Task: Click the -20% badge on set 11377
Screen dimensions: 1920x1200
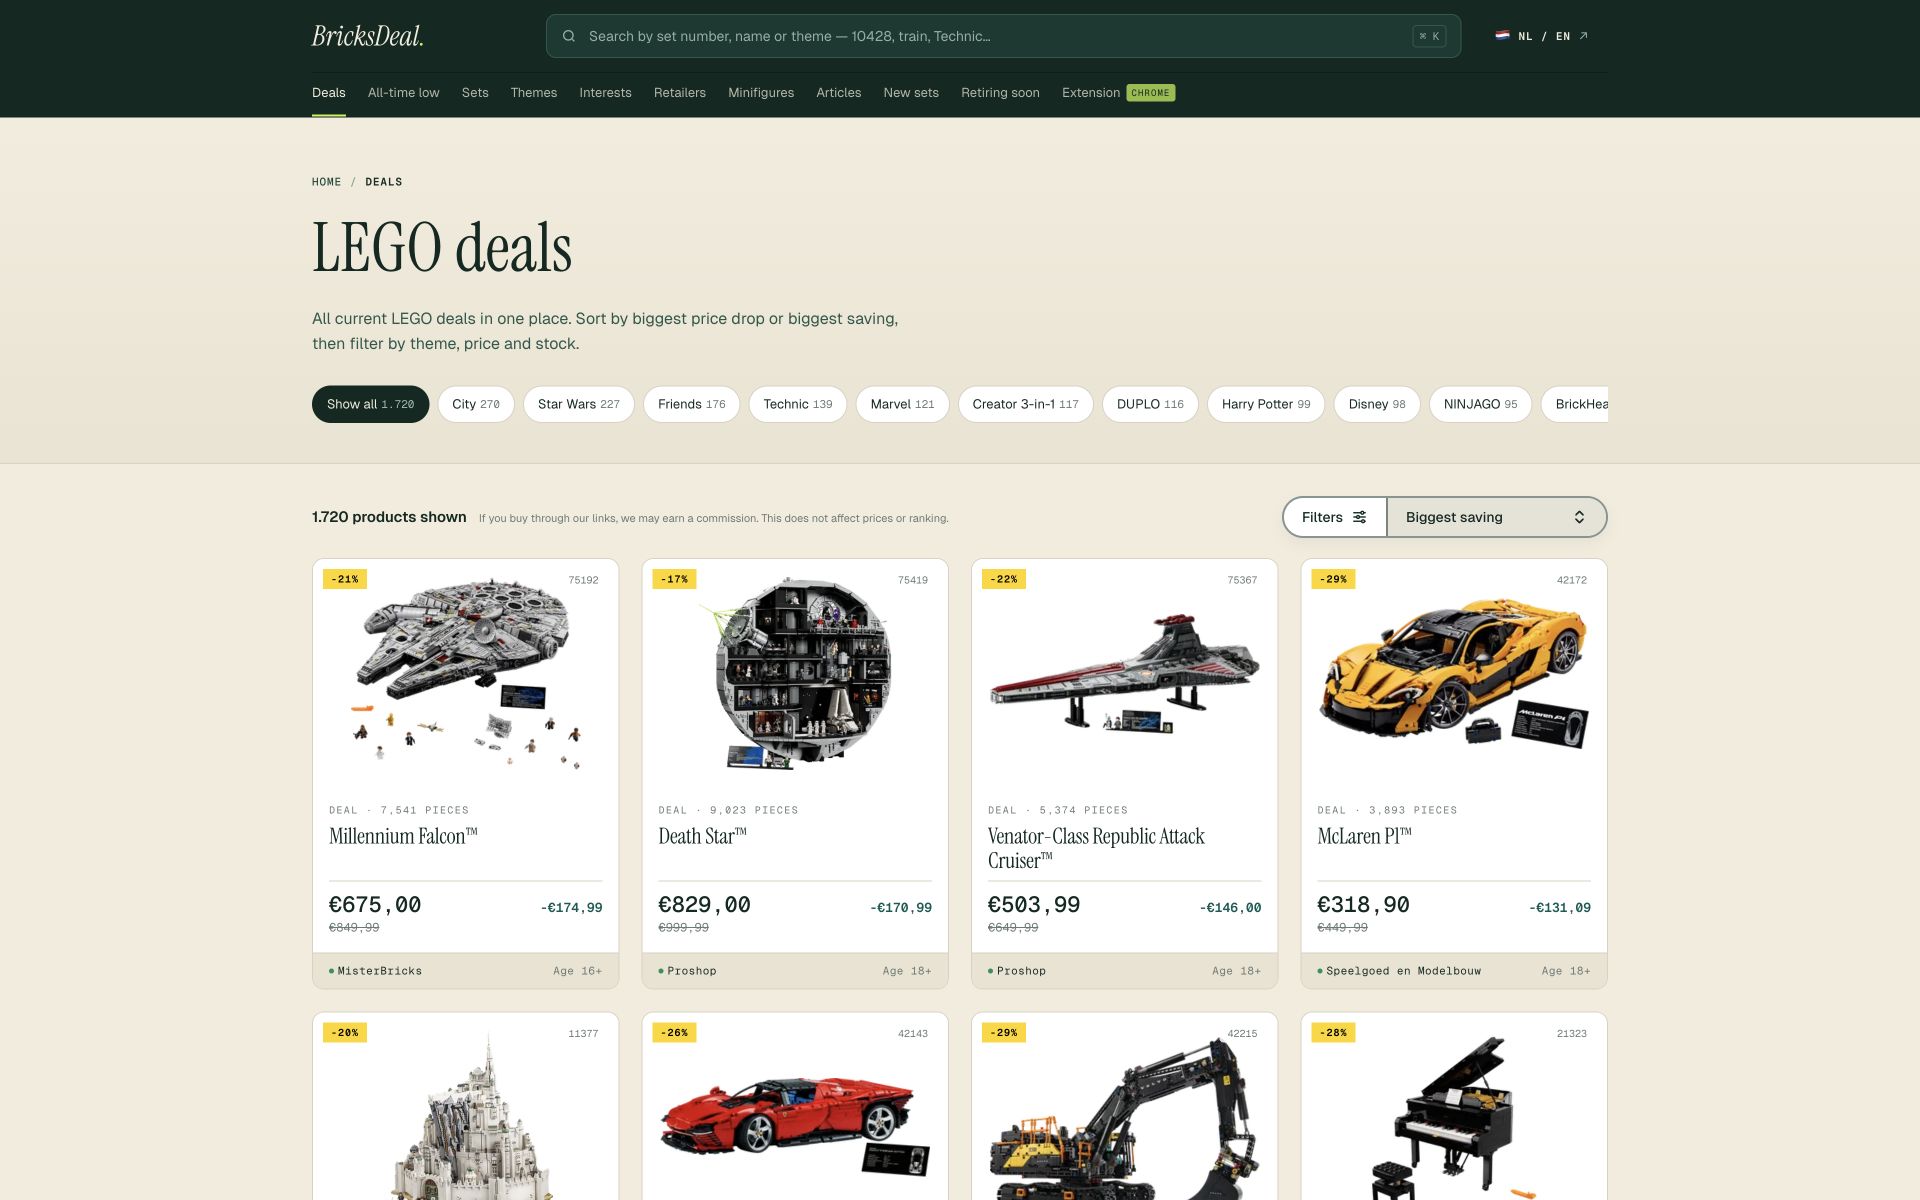Action: coord(345,1032)
